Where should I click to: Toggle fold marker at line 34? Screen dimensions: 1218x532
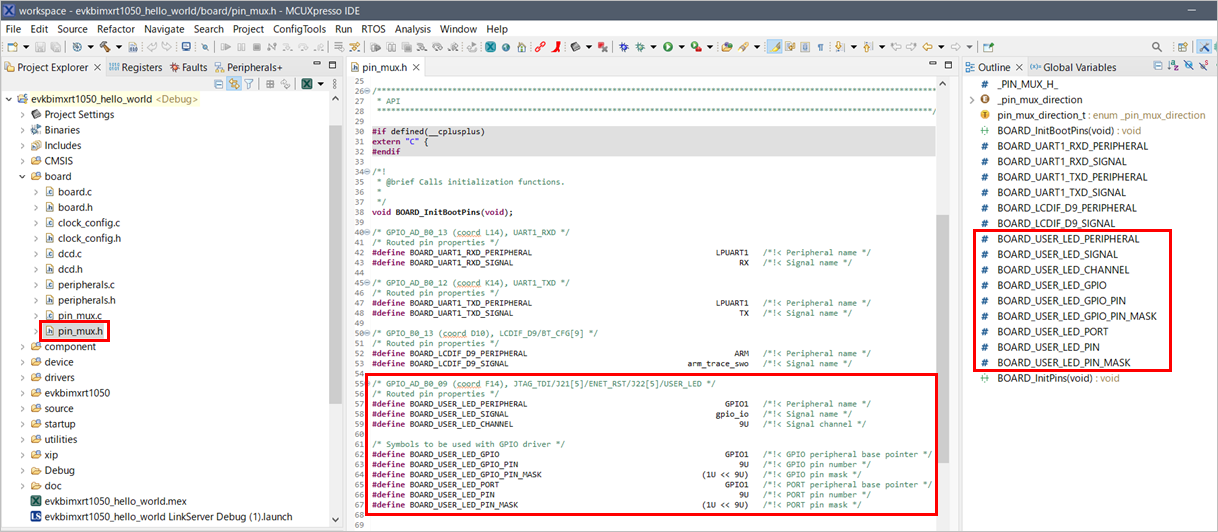point(366,172)
